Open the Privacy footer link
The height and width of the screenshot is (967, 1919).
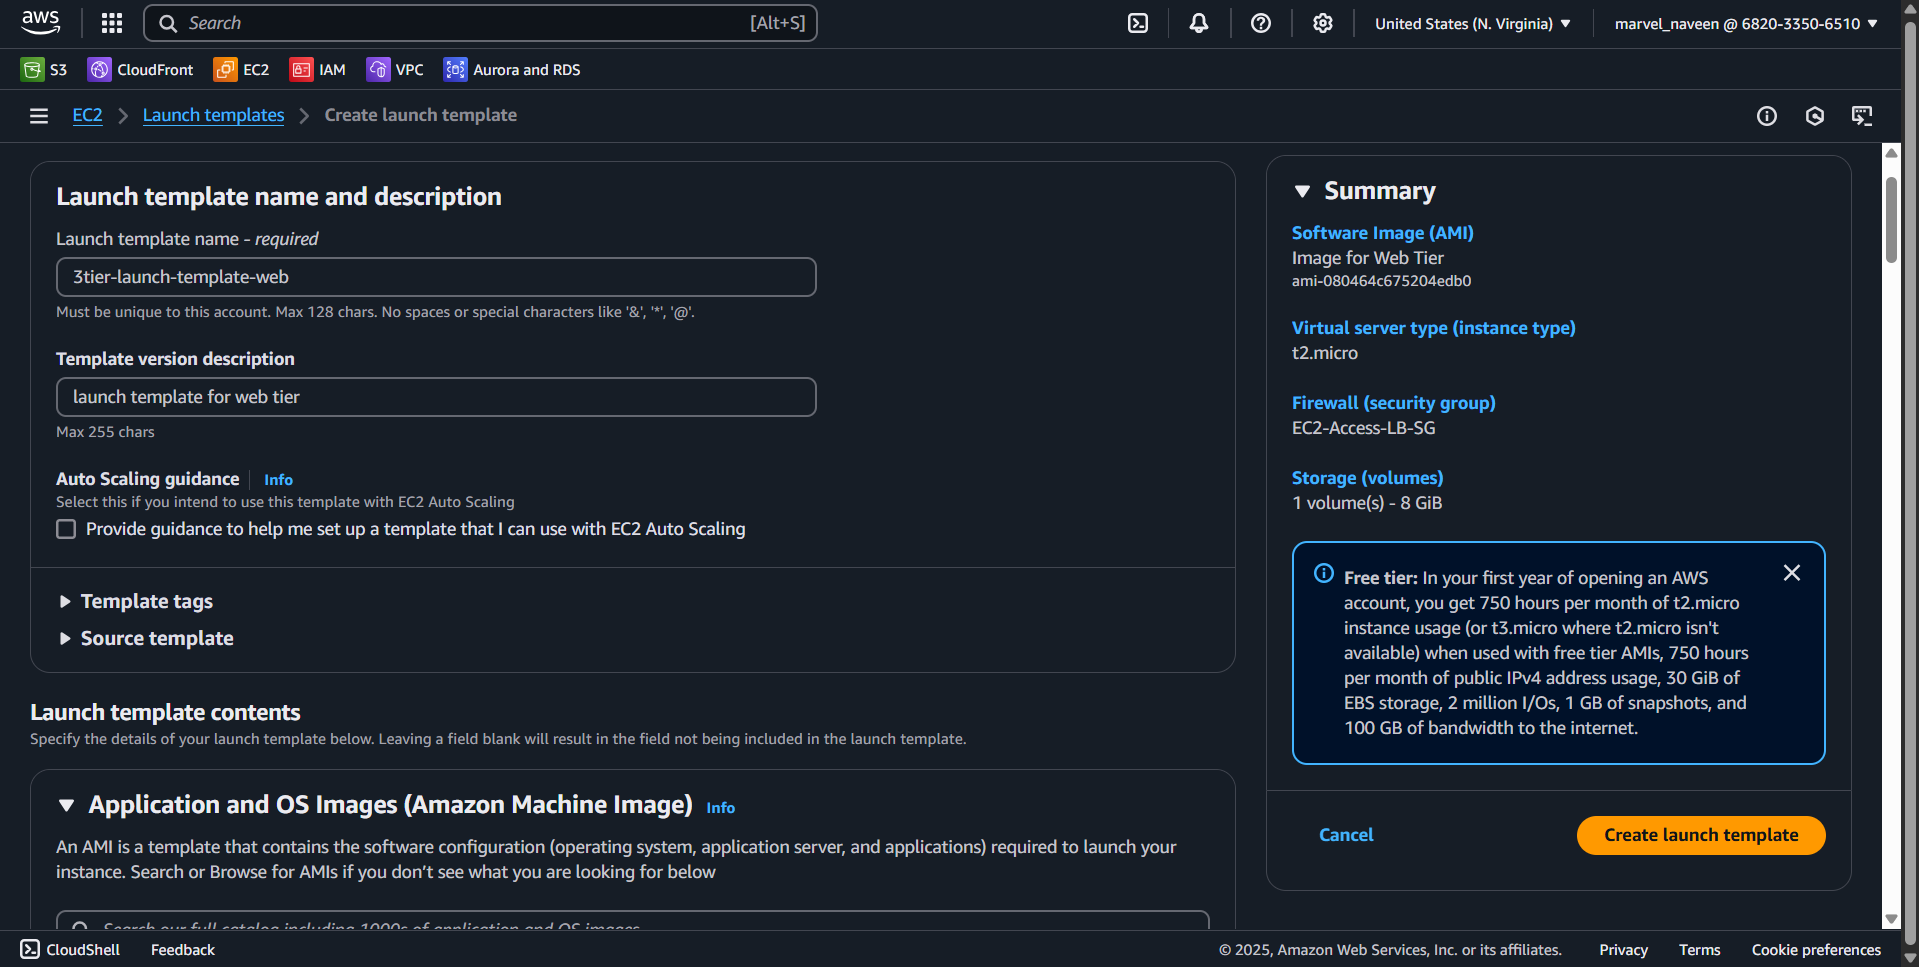1623,950
